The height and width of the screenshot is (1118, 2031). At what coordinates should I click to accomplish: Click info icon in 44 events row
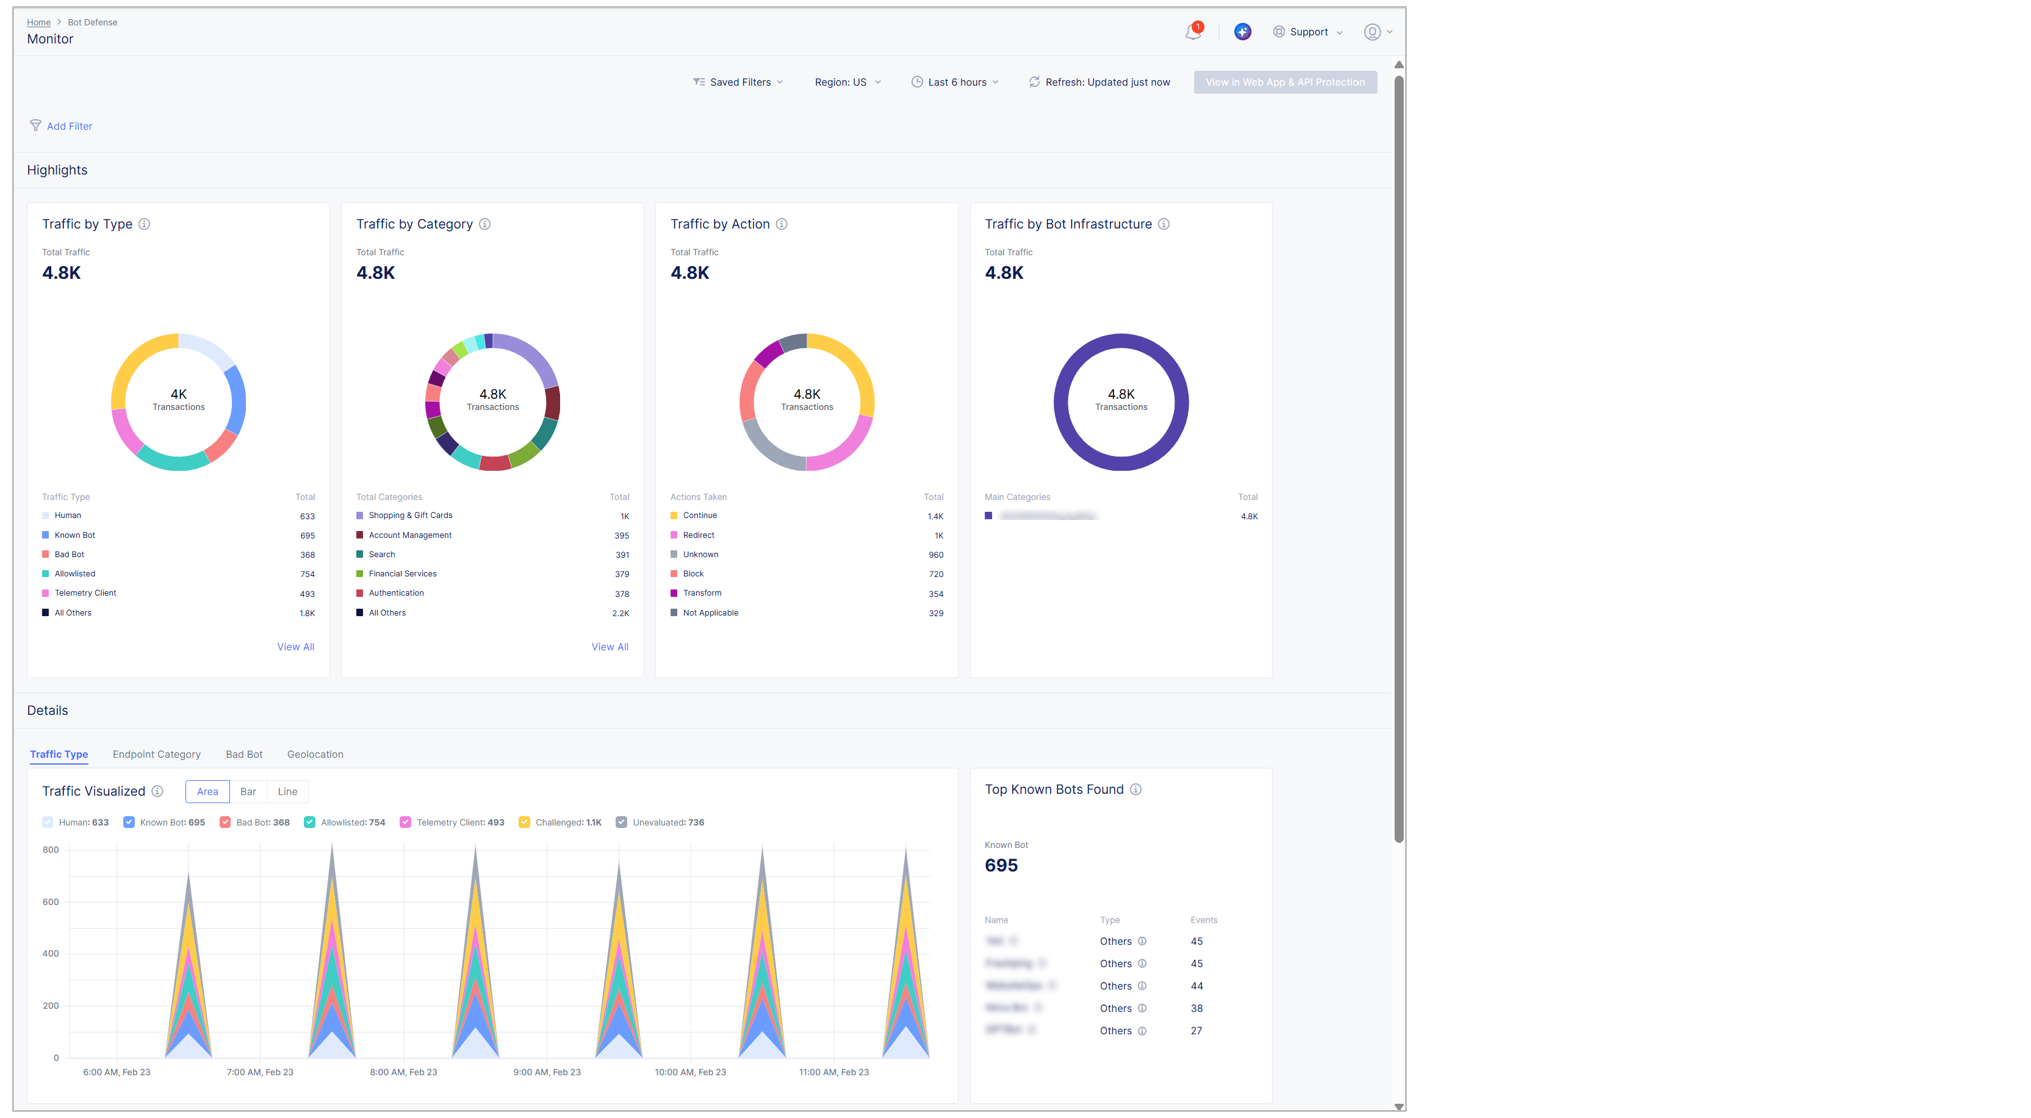1142,986
